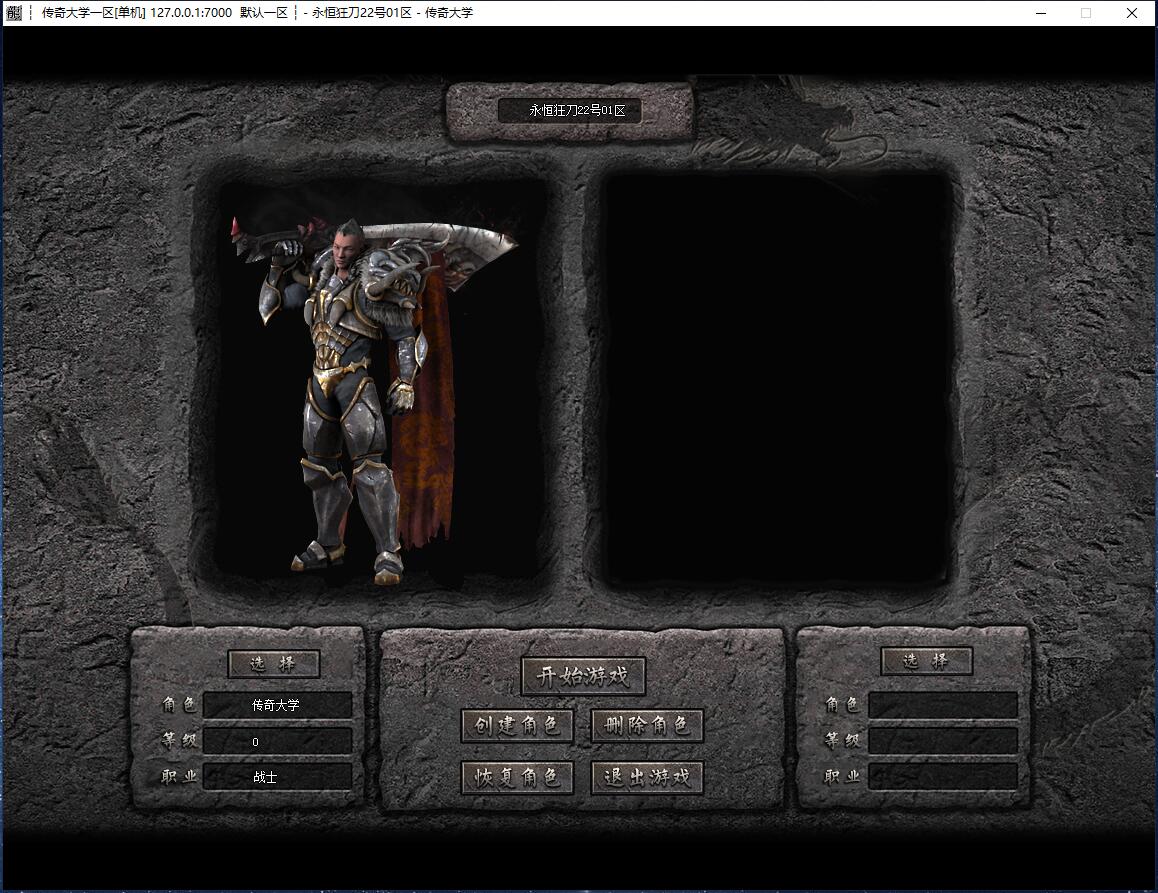Image resolution: width=1158 pixels, height=893 pixels.
Task: Click the empty 等级 field in the right panel
Action: click(943, 741)
